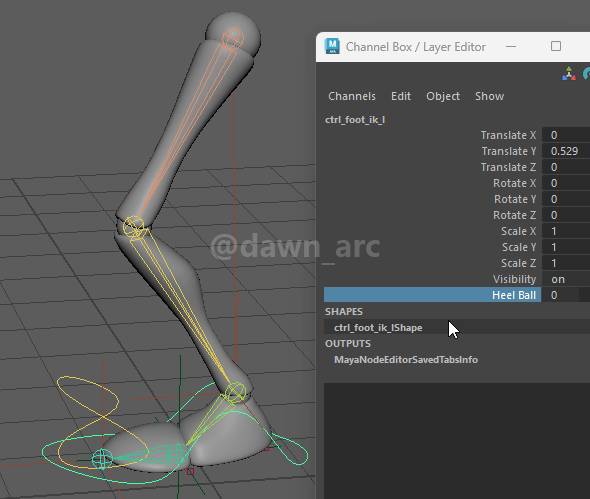
Task: Click the Scale Y value field
Action: coord(566,247)
